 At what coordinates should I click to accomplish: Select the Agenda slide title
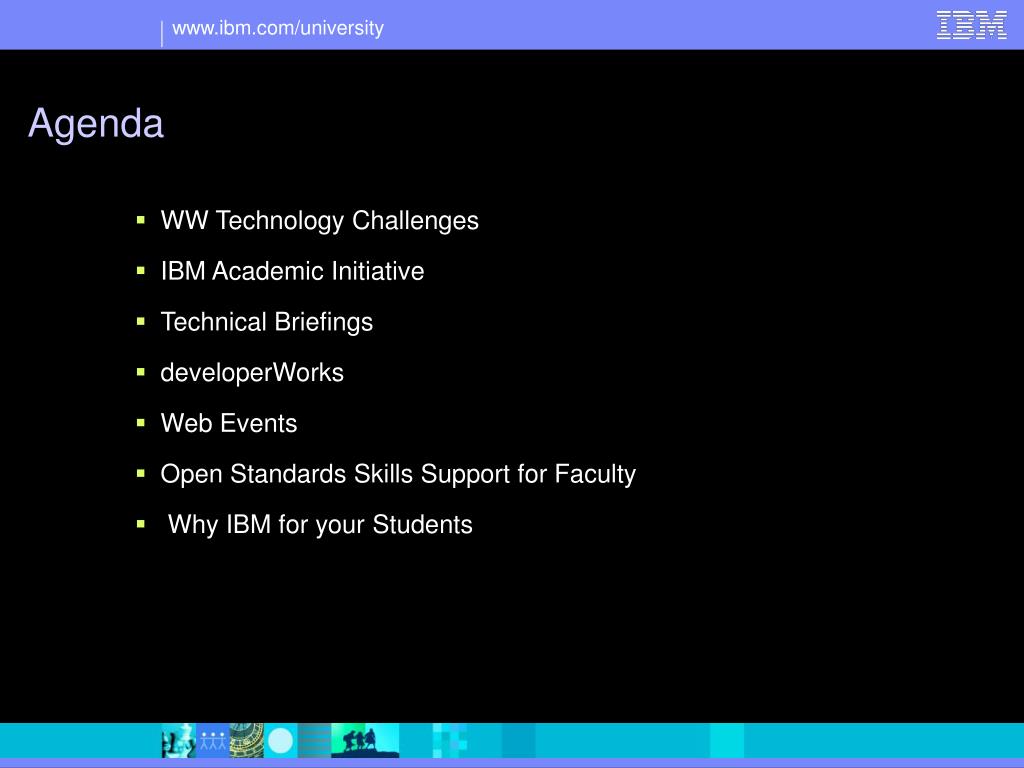tap(96, 123)
